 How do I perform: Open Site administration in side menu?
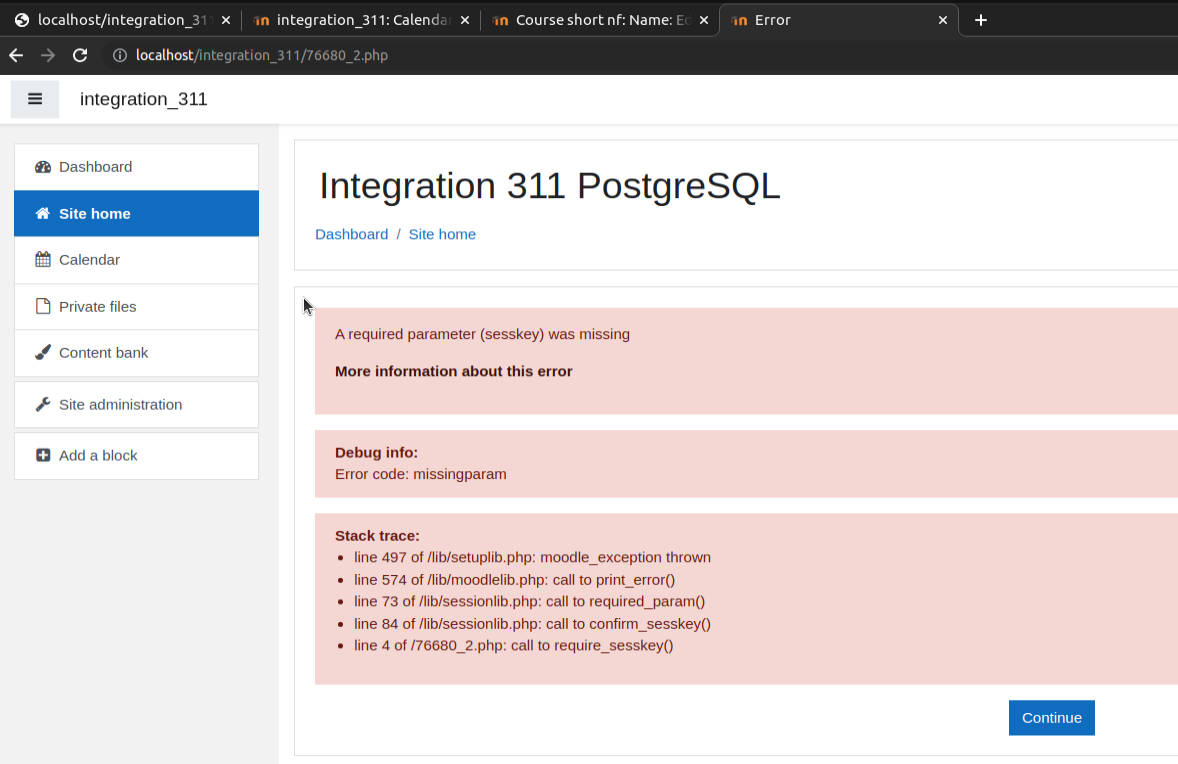tap(137, 404)
